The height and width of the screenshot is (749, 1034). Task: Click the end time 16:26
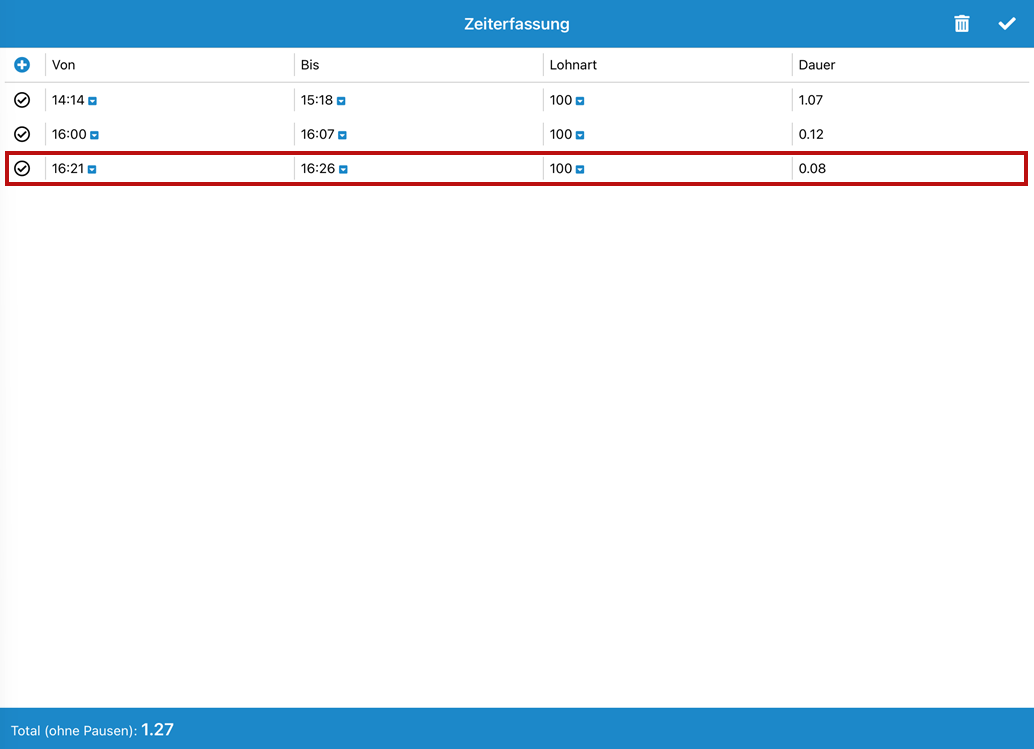318,169
